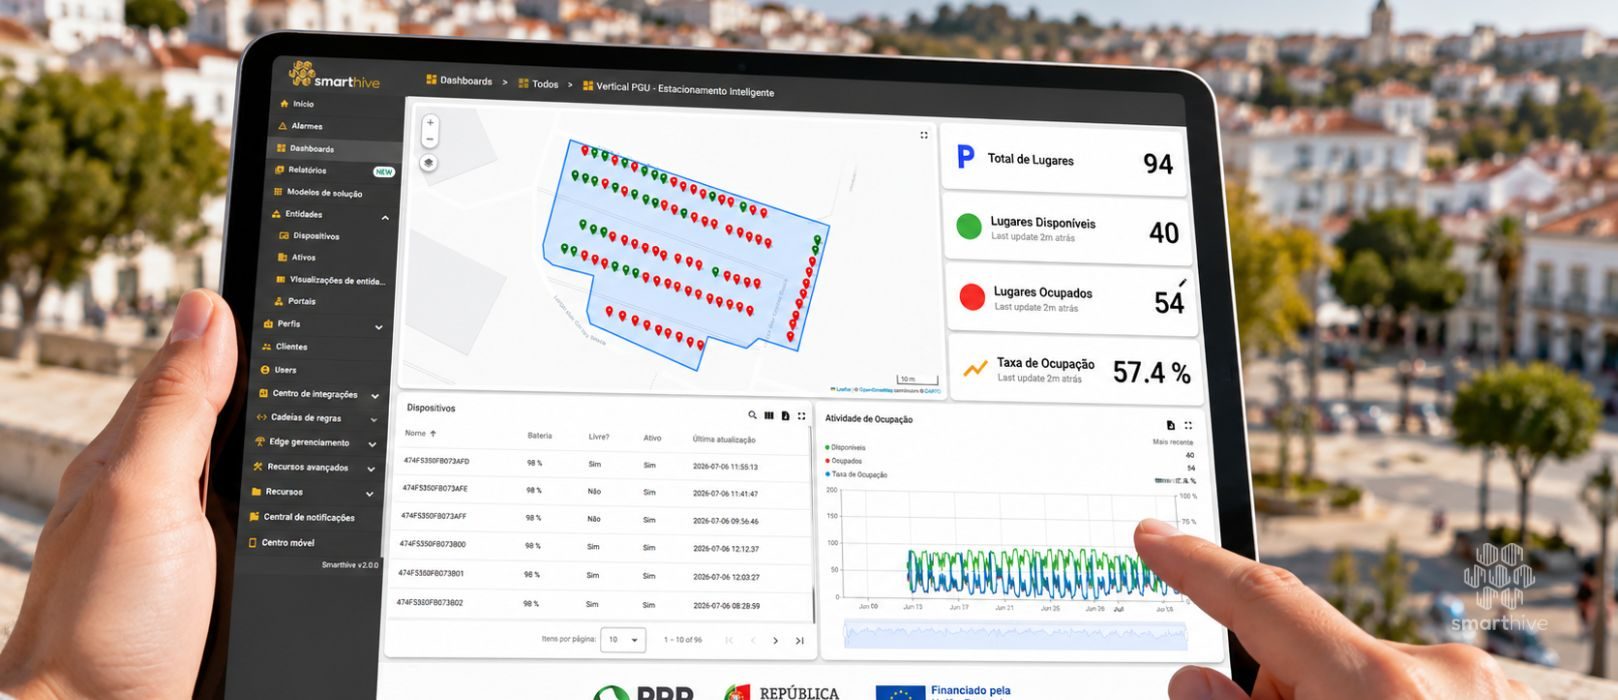Collapse the Entidades group chevron
Screen dimensions: 1618x700
[x=385, y=217]
